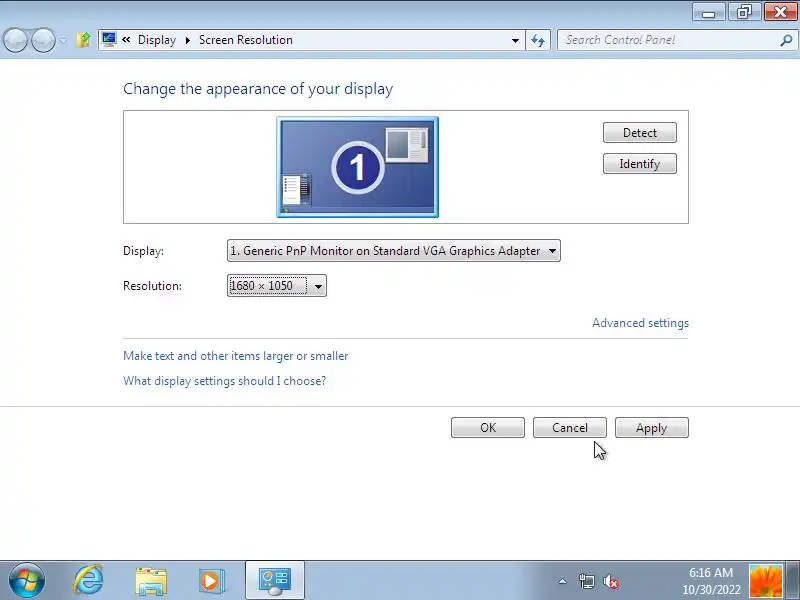Open Advanced settings link

[x=640, y=323]
